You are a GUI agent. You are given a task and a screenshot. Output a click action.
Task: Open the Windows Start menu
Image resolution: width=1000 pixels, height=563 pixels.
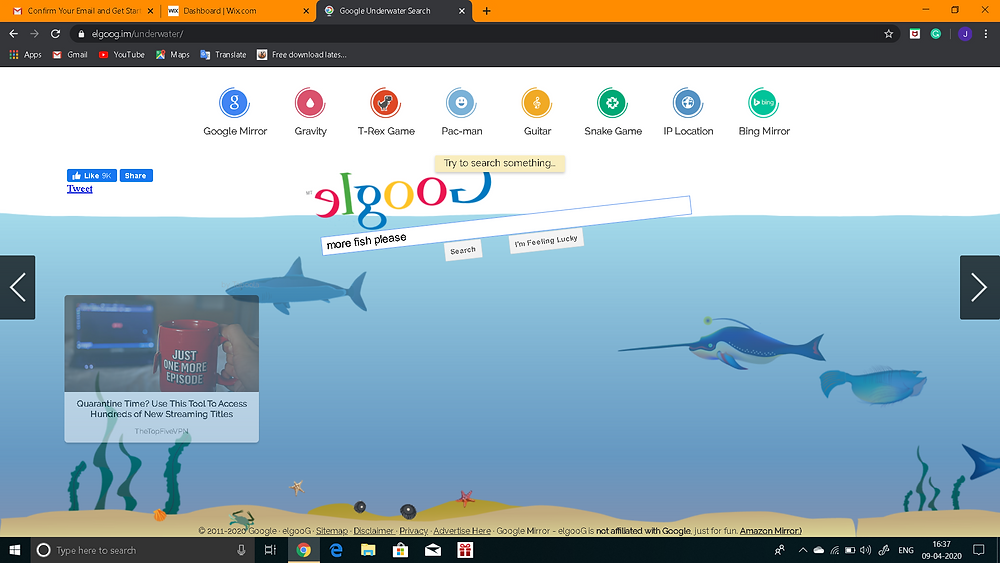click(15, 550)
